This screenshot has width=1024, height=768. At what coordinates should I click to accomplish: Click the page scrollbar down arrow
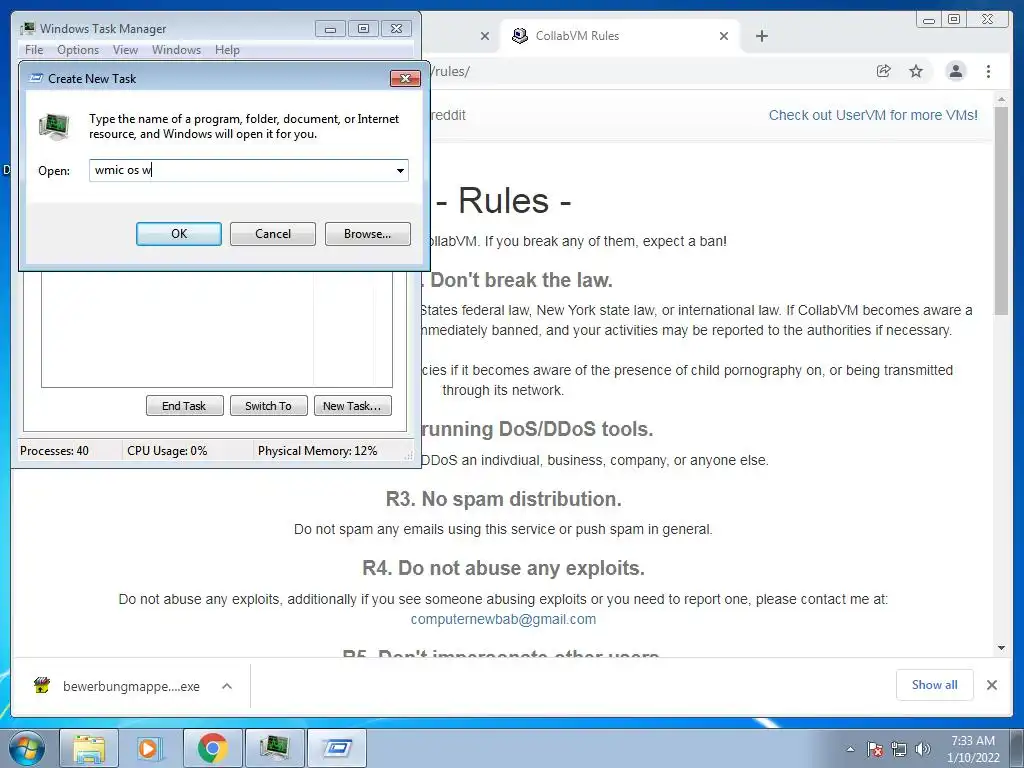(x=1001, y=648)
